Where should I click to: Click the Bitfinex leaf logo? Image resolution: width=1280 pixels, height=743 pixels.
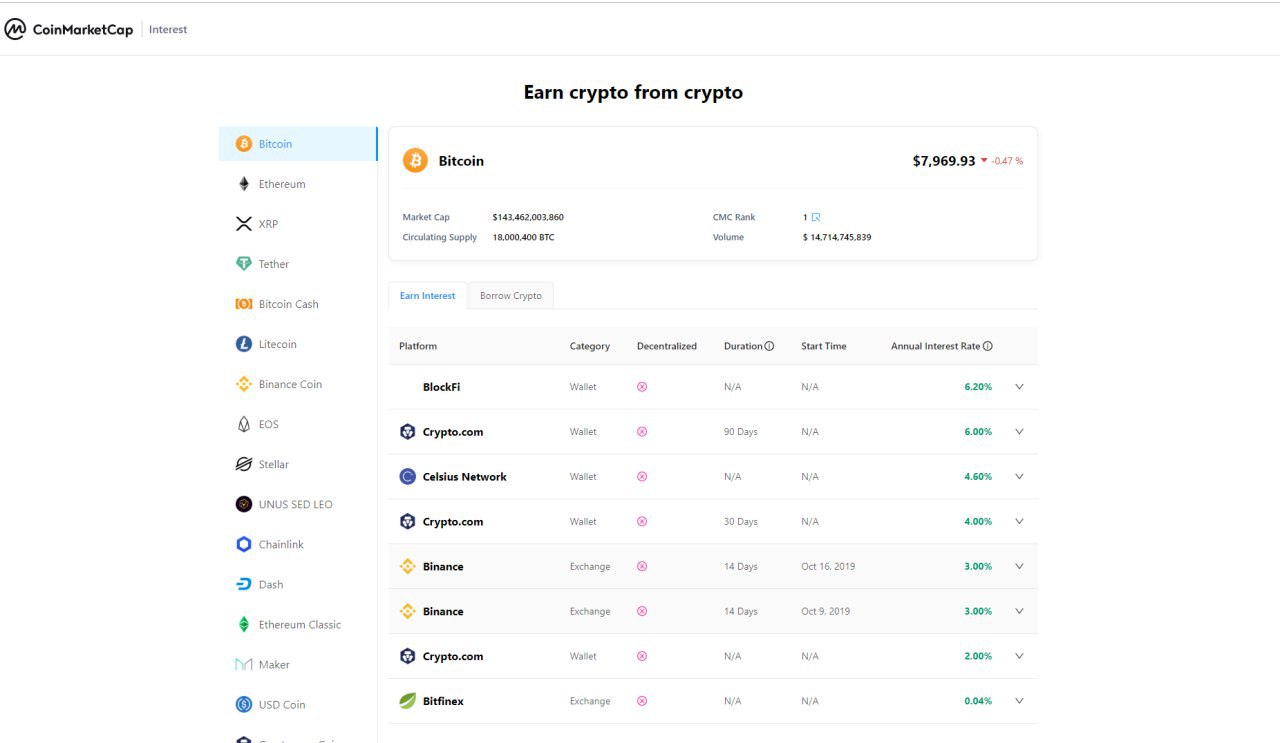tap(407, 701)
